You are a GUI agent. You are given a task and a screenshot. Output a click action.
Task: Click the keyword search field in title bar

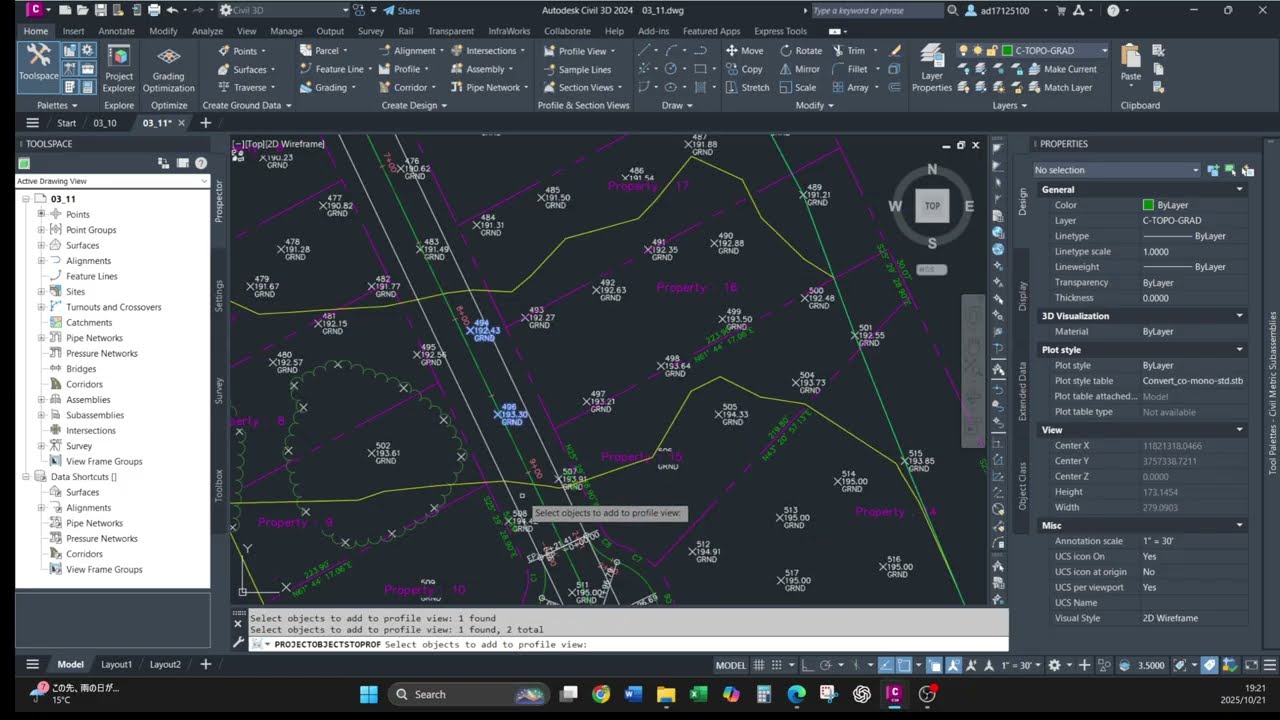tap(876, 10)
